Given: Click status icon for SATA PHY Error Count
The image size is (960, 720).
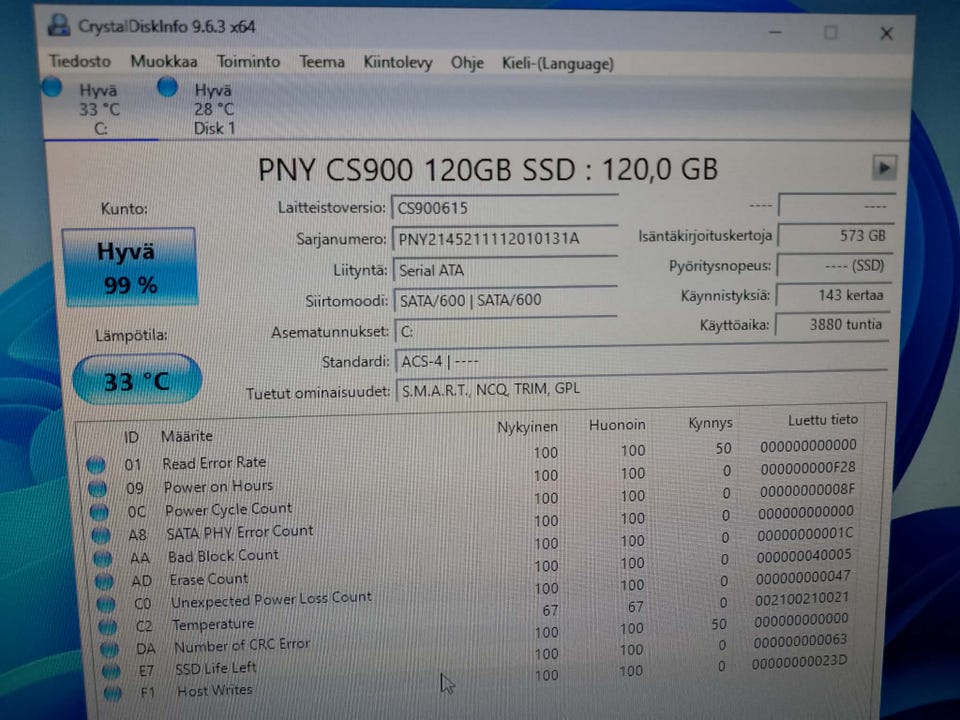Looking at the screenshot, I should (x=100, y=536).
